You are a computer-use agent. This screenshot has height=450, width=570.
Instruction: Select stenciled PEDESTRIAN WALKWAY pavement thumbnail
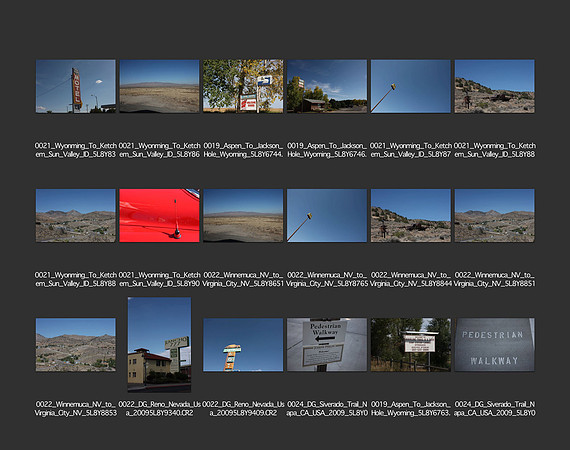pos(494,345)
